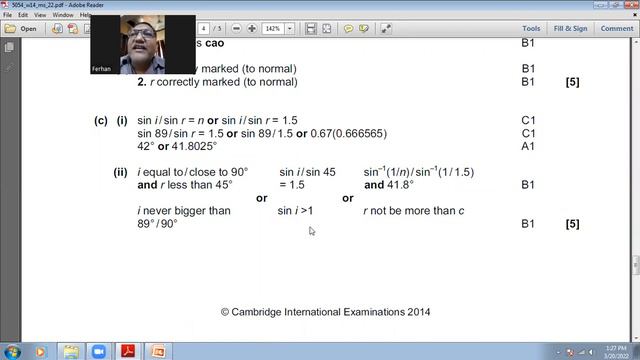Open the Comment pane
Screen dimensions: 640x360
[x=617, y=29]
